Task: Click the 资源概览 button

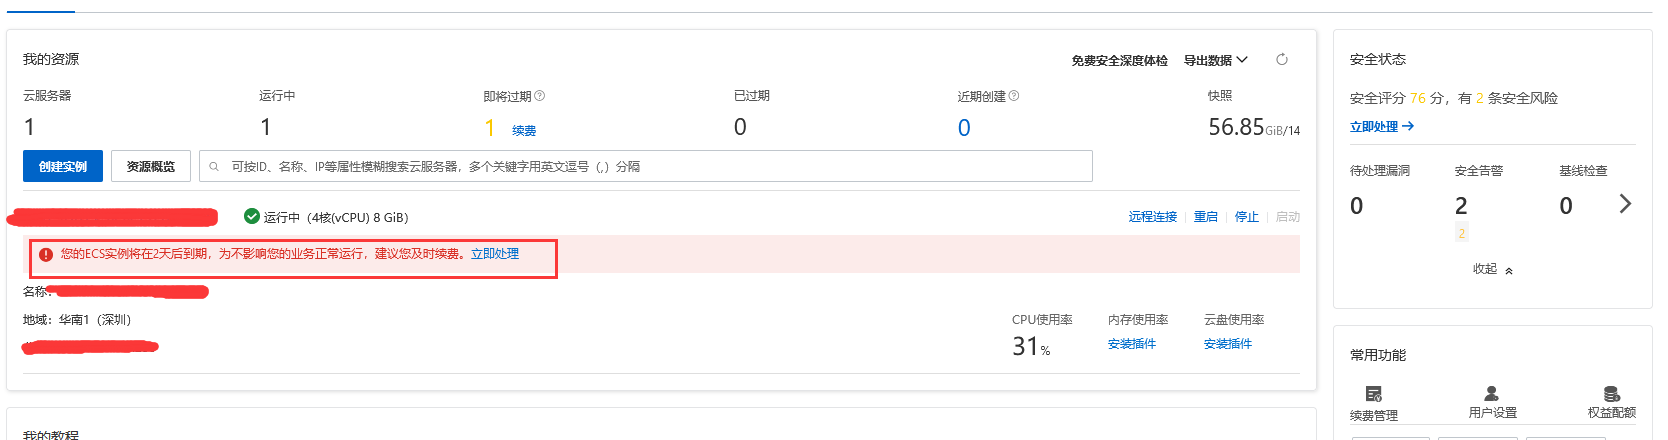Action: [151, 166]
